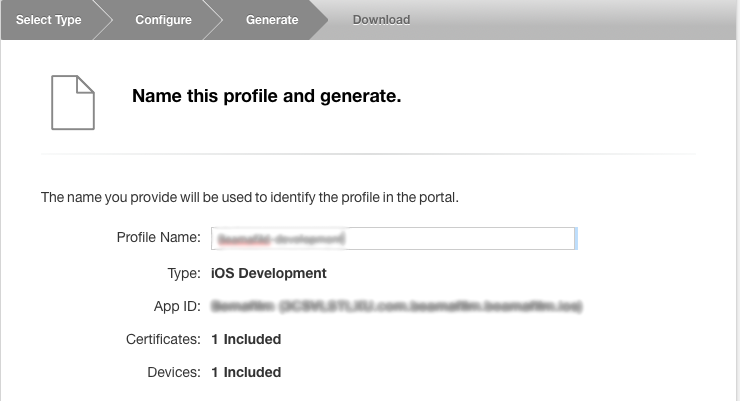Click the App ID label
Viewport: 740px width, 401px height.
tap(178, 305)
